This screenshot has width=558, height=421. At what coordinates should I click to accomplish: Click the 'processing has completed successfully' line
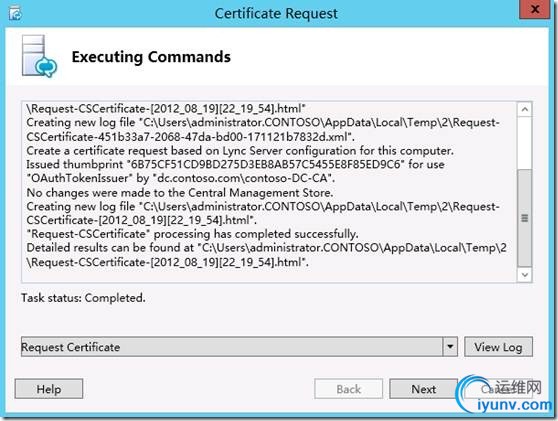point(193,234)
